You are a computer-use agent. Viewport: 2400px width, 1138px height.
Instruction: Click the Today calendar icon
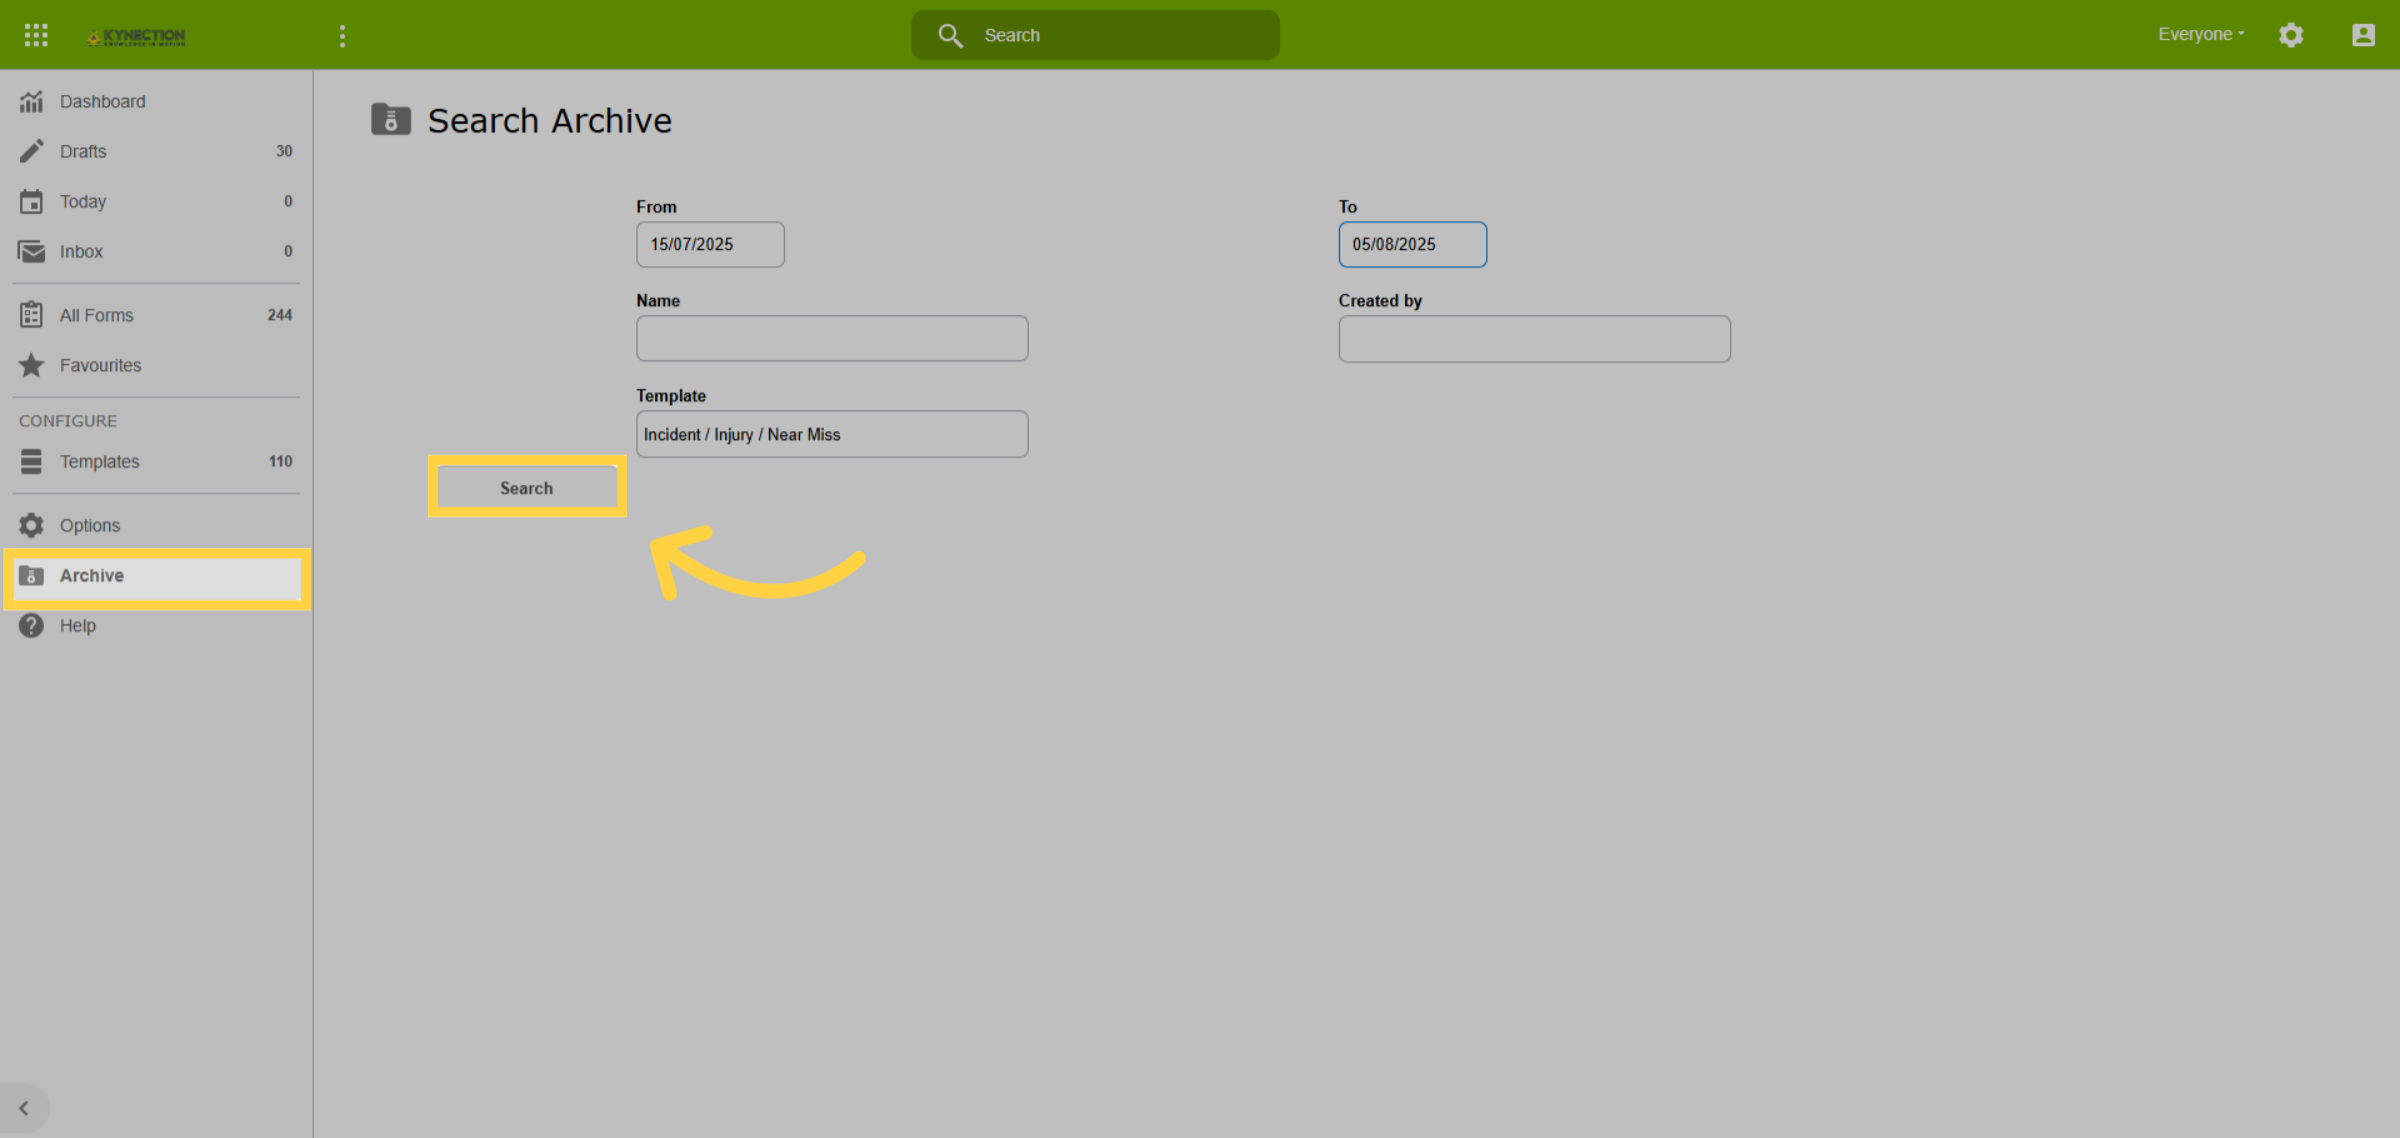31,201
